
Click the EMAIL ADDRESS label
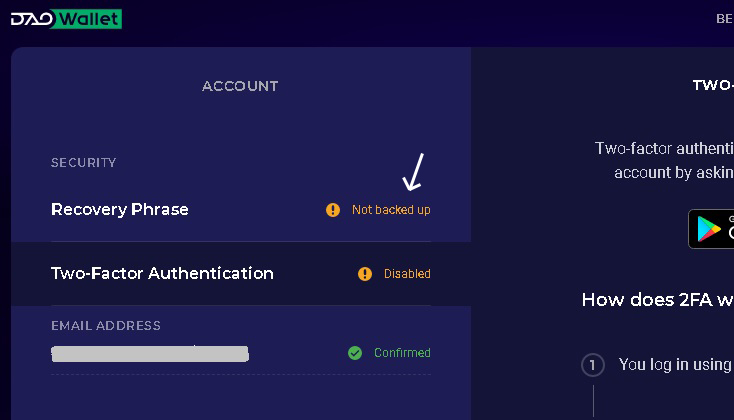click(106, 325)
